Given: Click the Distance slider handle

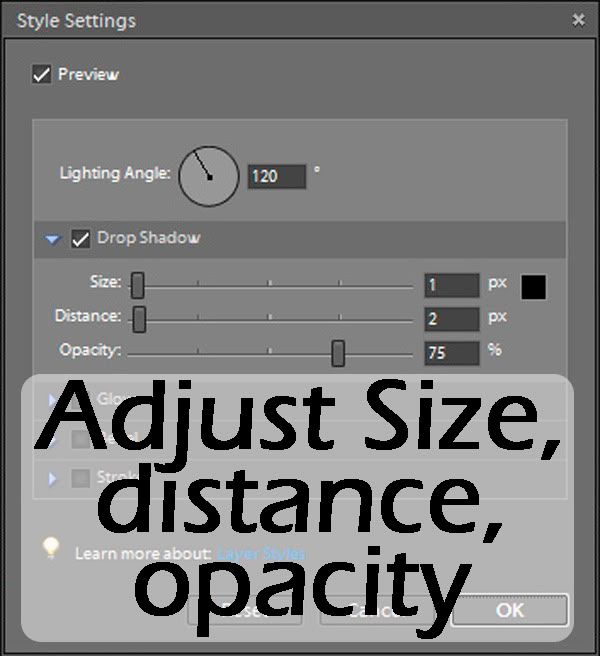Looking at the screenshot, I should (x=139, y=319).
